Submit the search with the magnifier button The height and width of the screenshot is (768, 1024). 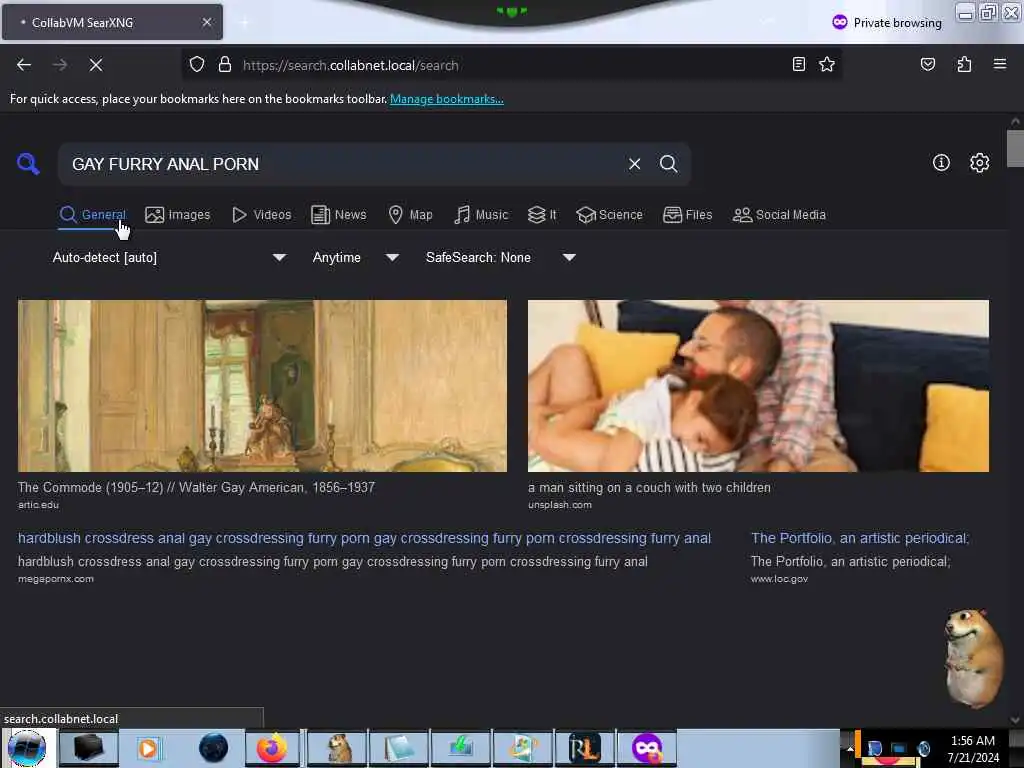point(668,164)
